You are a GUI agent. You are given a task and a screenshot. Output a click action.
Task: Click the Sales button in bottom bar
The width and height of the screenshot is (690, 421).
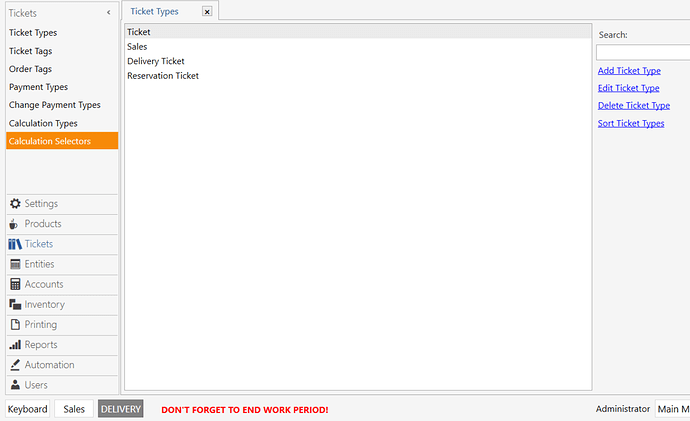coord(74,409)
